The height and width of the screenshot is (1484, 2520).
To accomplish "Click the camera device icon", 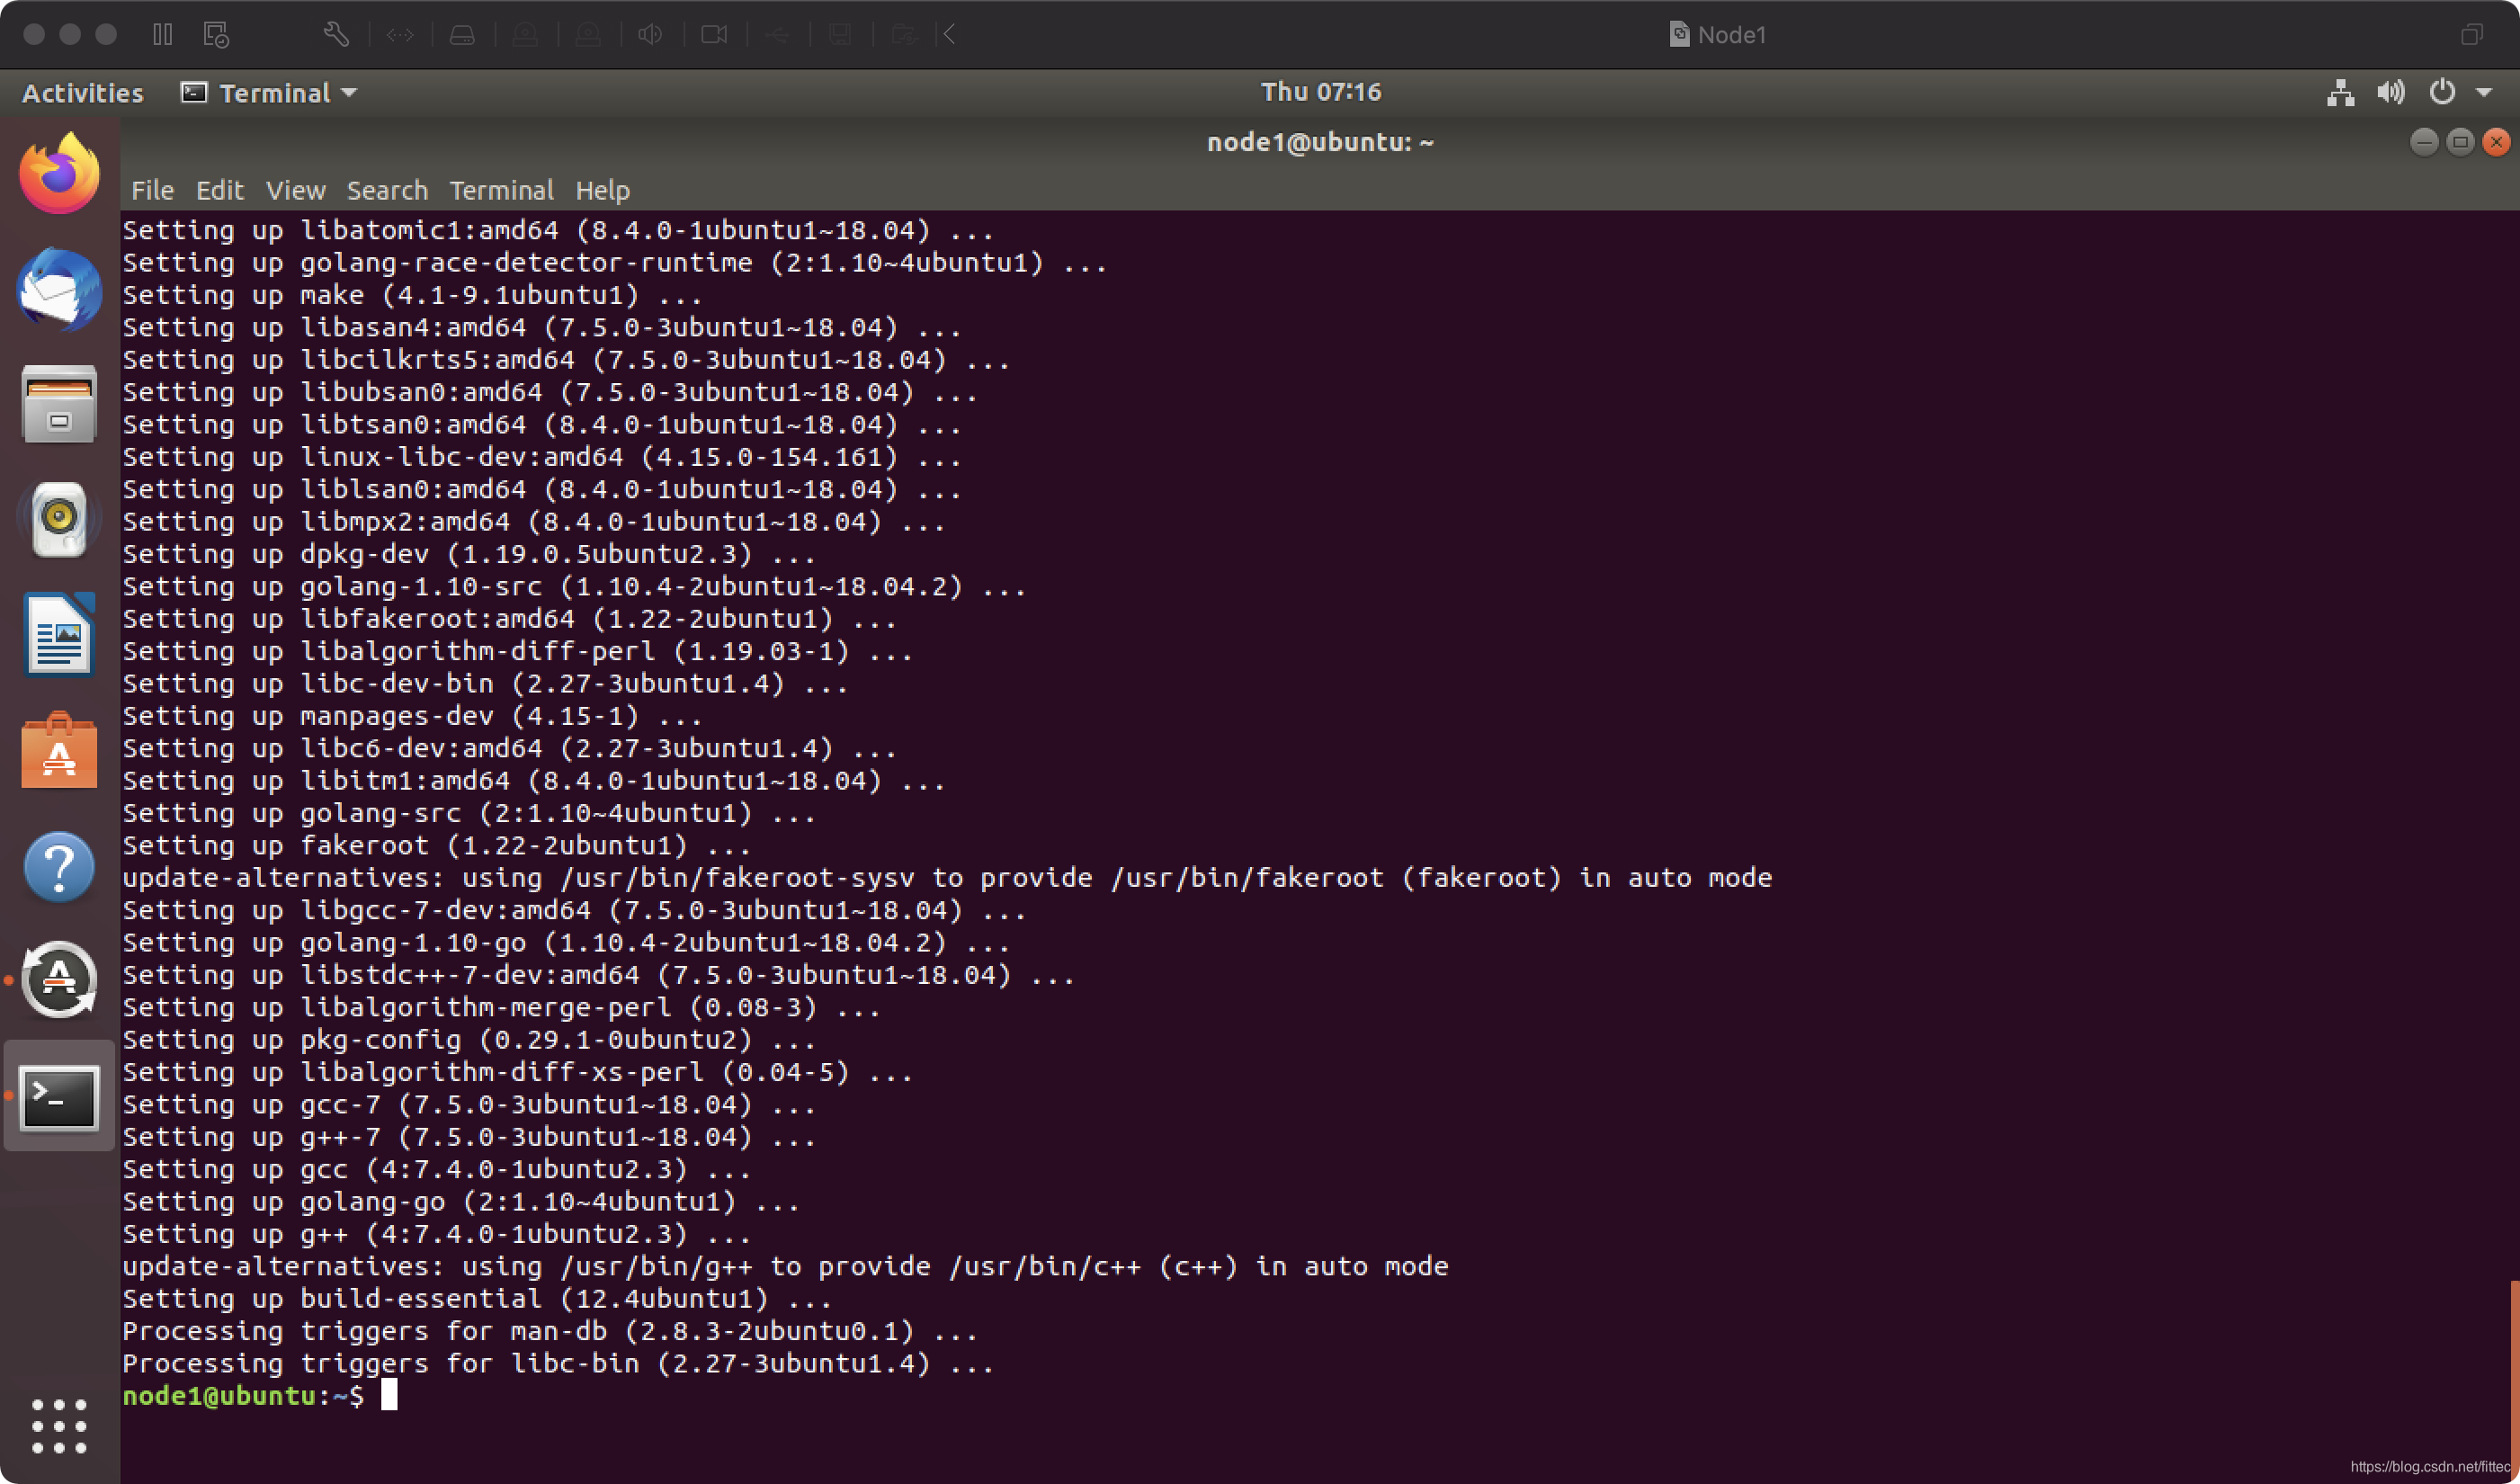I will (714, 35).
